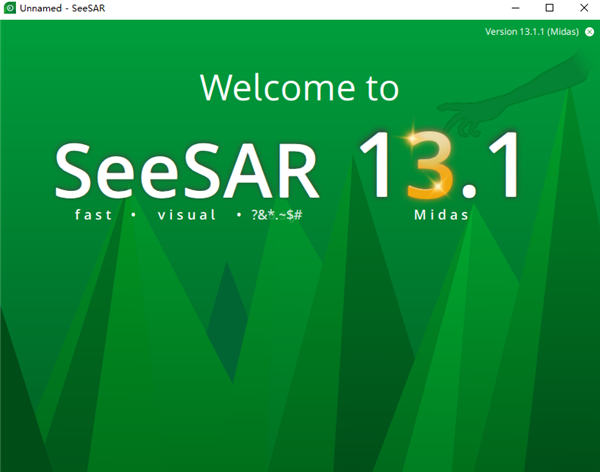Click the Version 13.1.1 (Midas) label
Image resolution: width=600 pixels, height=472 pixels.
coord(531,32)
